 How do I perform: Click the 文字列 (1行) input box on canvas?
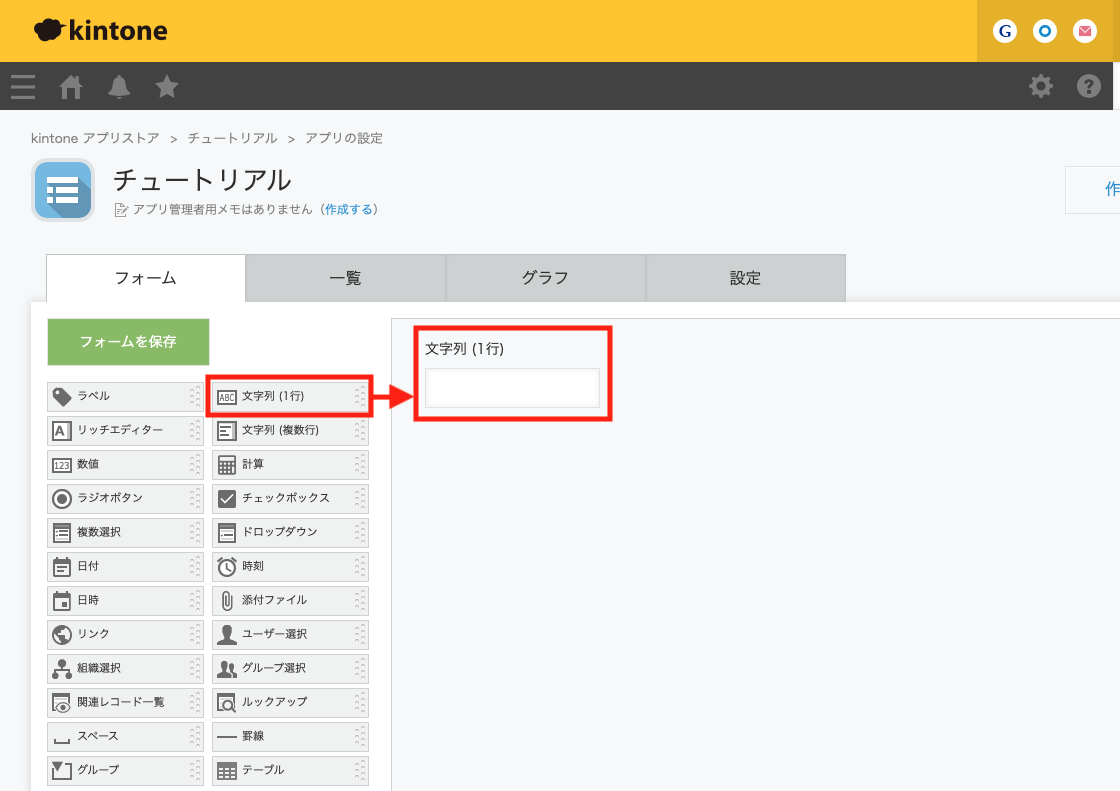click(x=512, y=388)
